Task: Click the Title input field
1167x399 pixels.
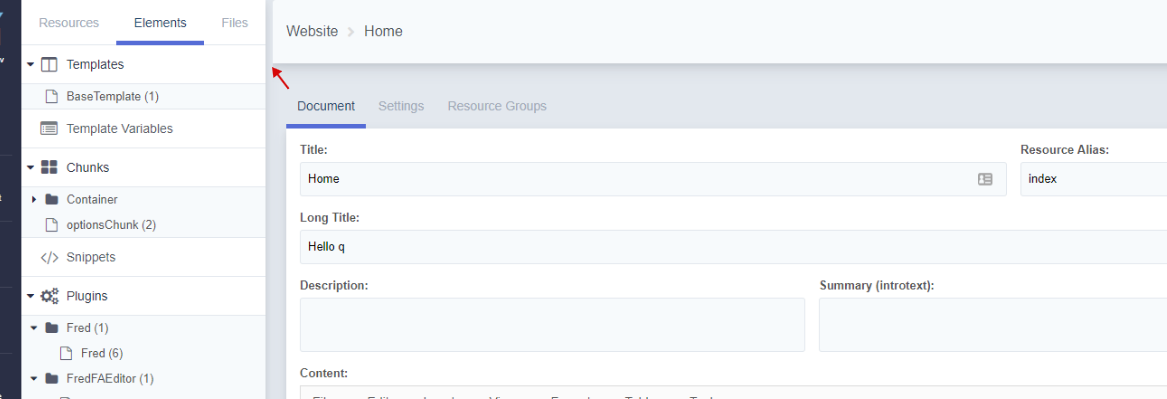Action: coord(653,179)
